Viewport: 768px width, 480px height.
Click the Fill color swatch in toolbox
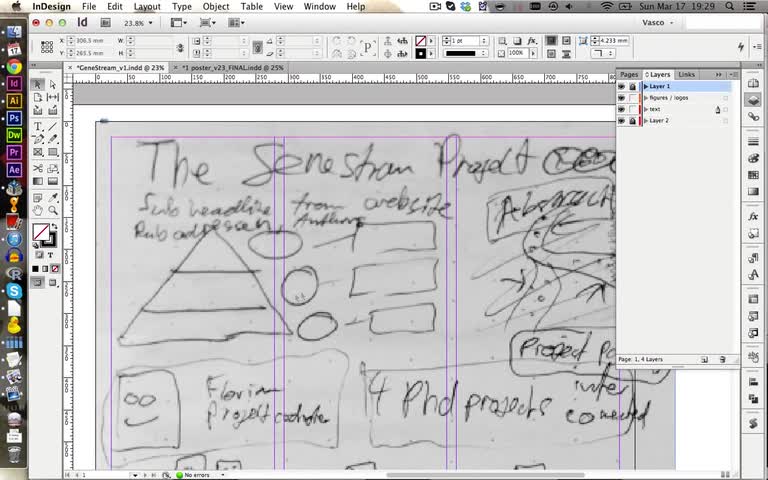point(41,232)
